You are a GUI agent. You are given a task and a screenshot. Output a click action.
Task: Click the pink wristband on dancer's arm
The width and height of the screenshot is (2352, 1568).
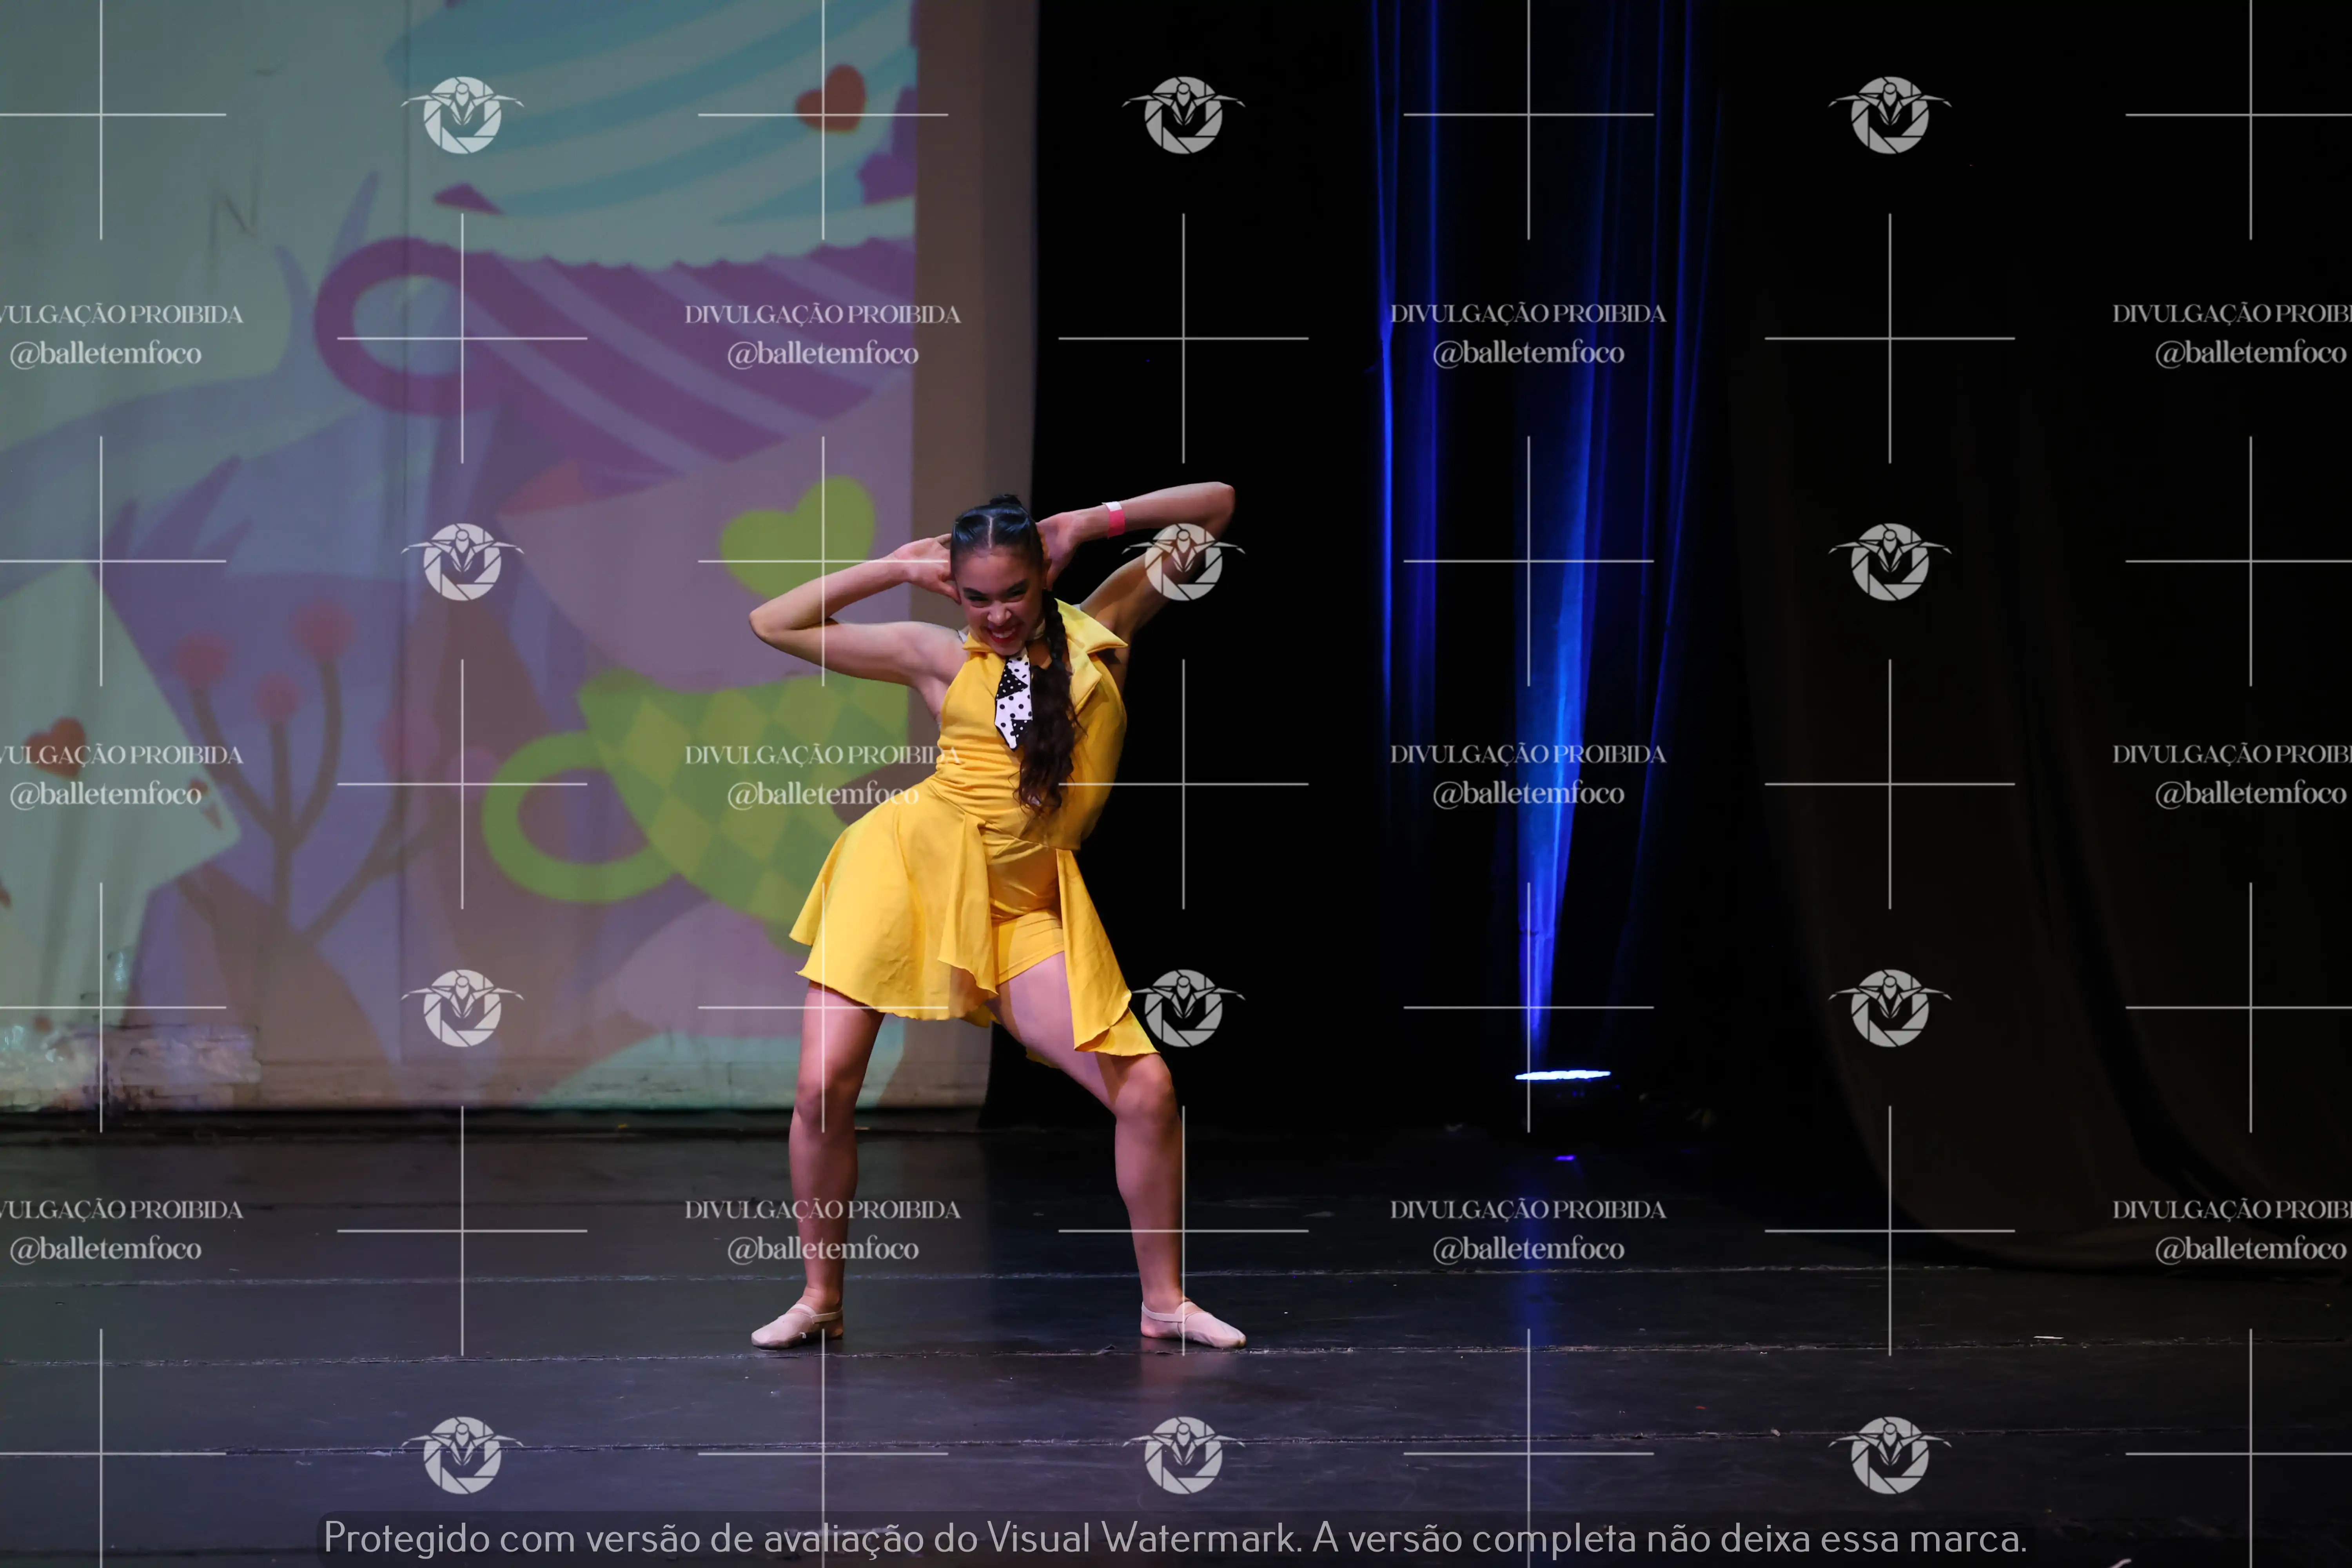click(x=1114, y=519)
